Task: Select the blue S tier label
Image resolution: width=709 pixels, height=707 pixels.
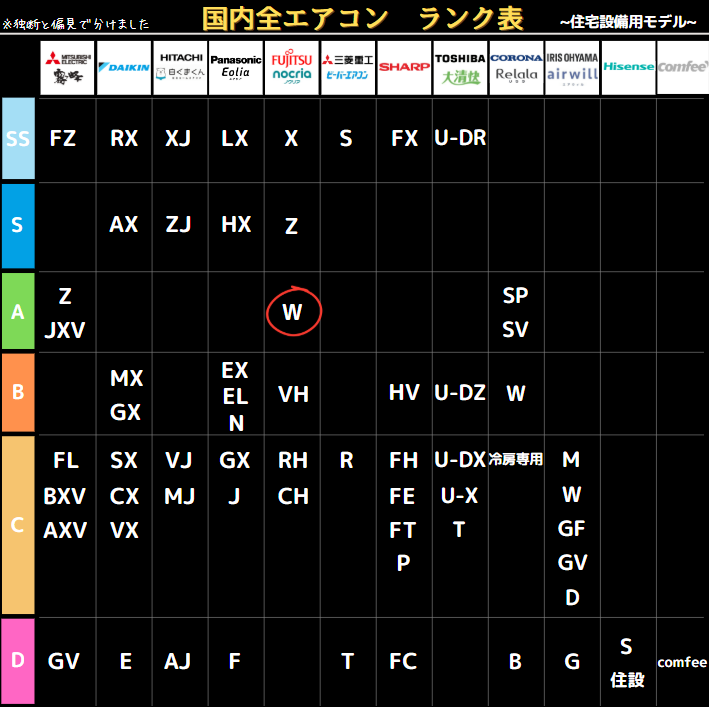Action: (x=18, y=226)
